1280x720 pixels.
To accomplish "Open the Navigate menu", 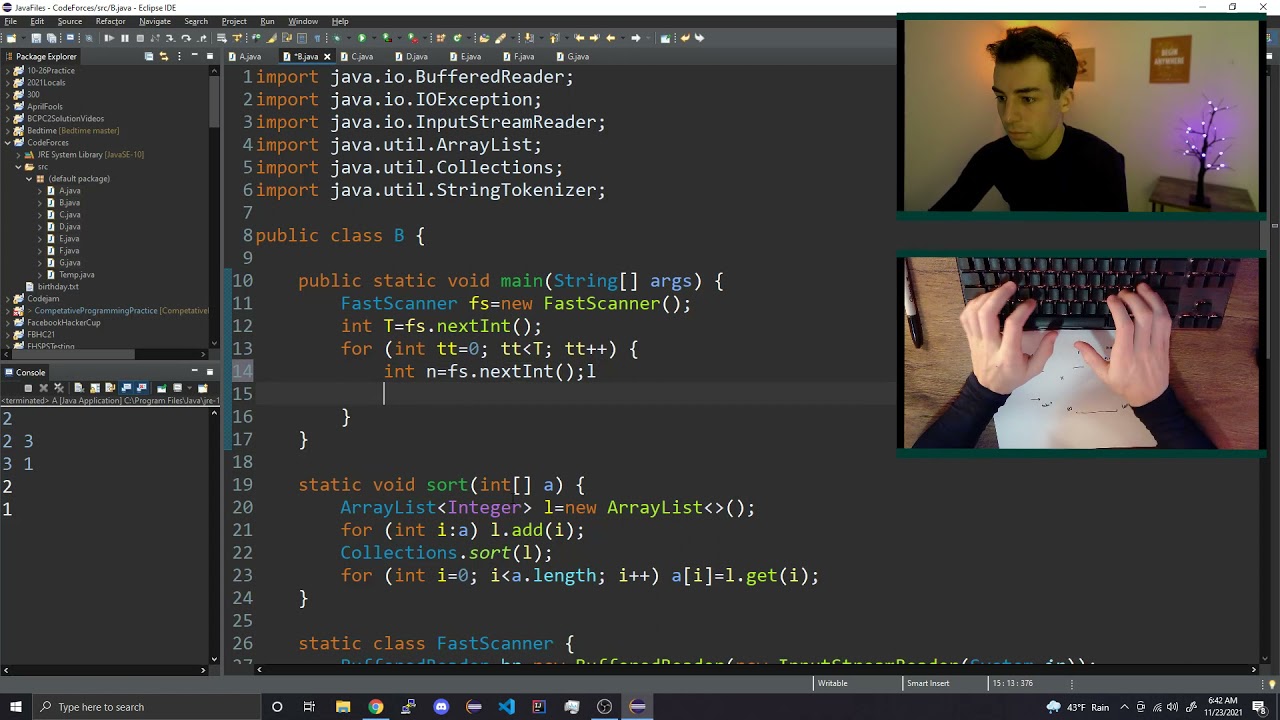I will [x=154, y=21].
